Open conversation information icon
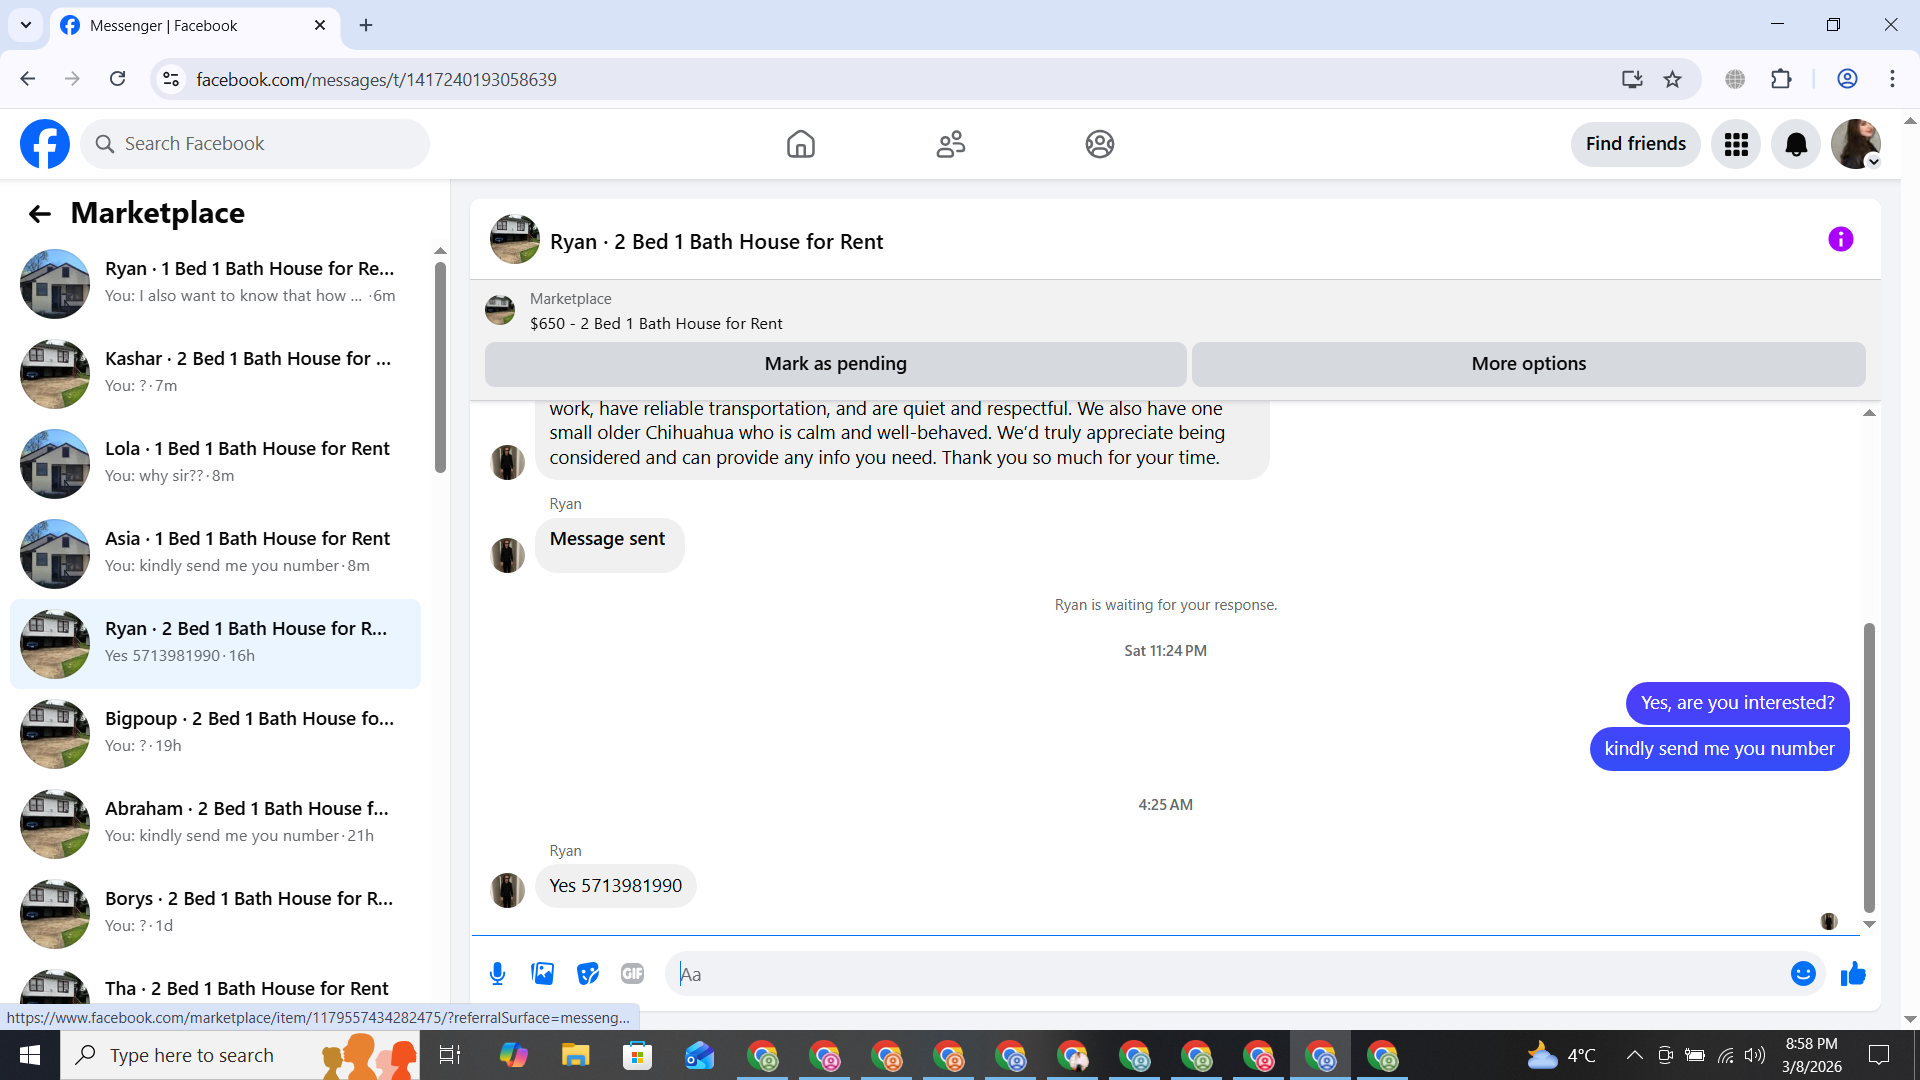The height and width of the screenshot is (1080, 1920). pos(1840,240)
